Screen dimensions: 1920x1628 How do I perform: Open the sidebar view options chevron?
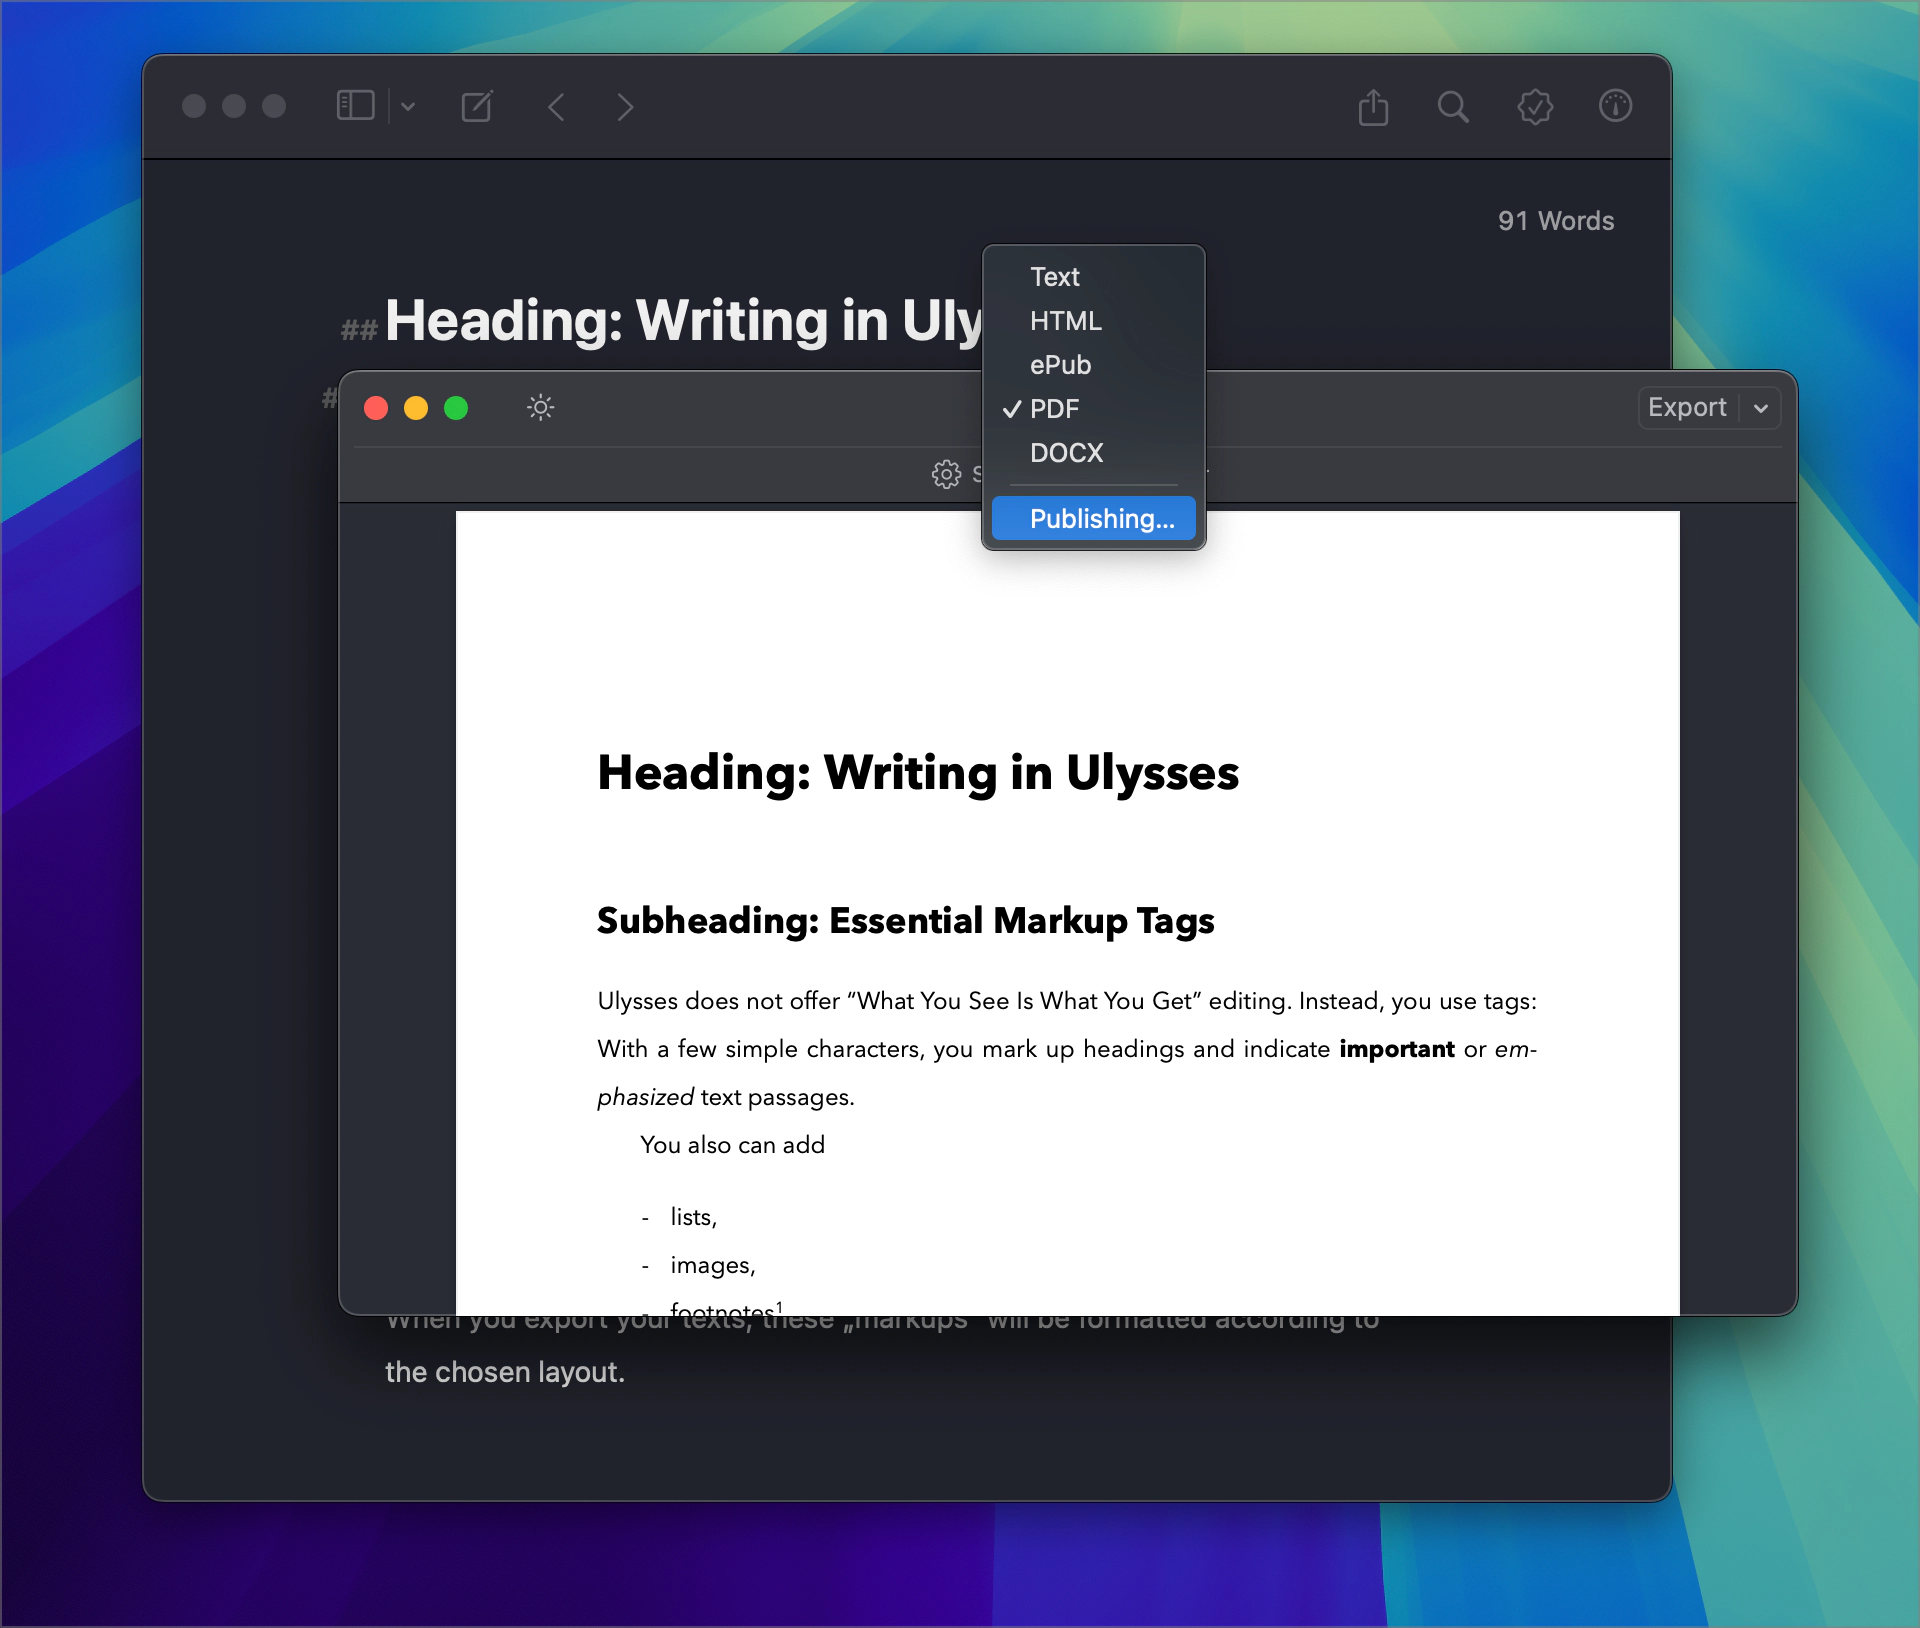(x=408, y=106)
